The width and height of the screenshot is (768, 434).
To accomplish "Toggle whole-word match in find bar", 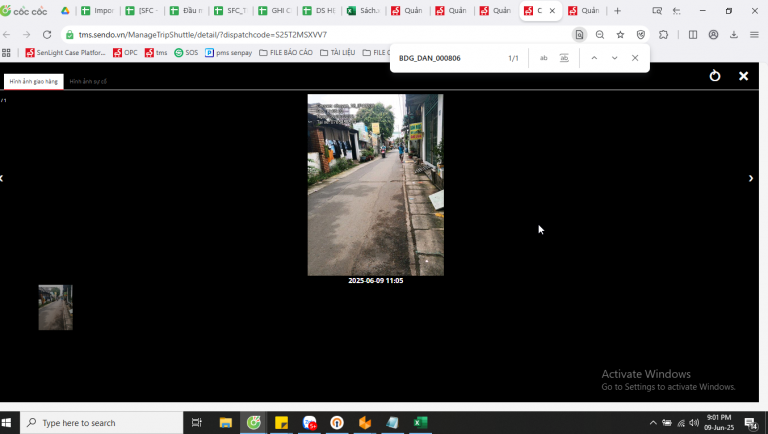I will click(x=564, y=58).
